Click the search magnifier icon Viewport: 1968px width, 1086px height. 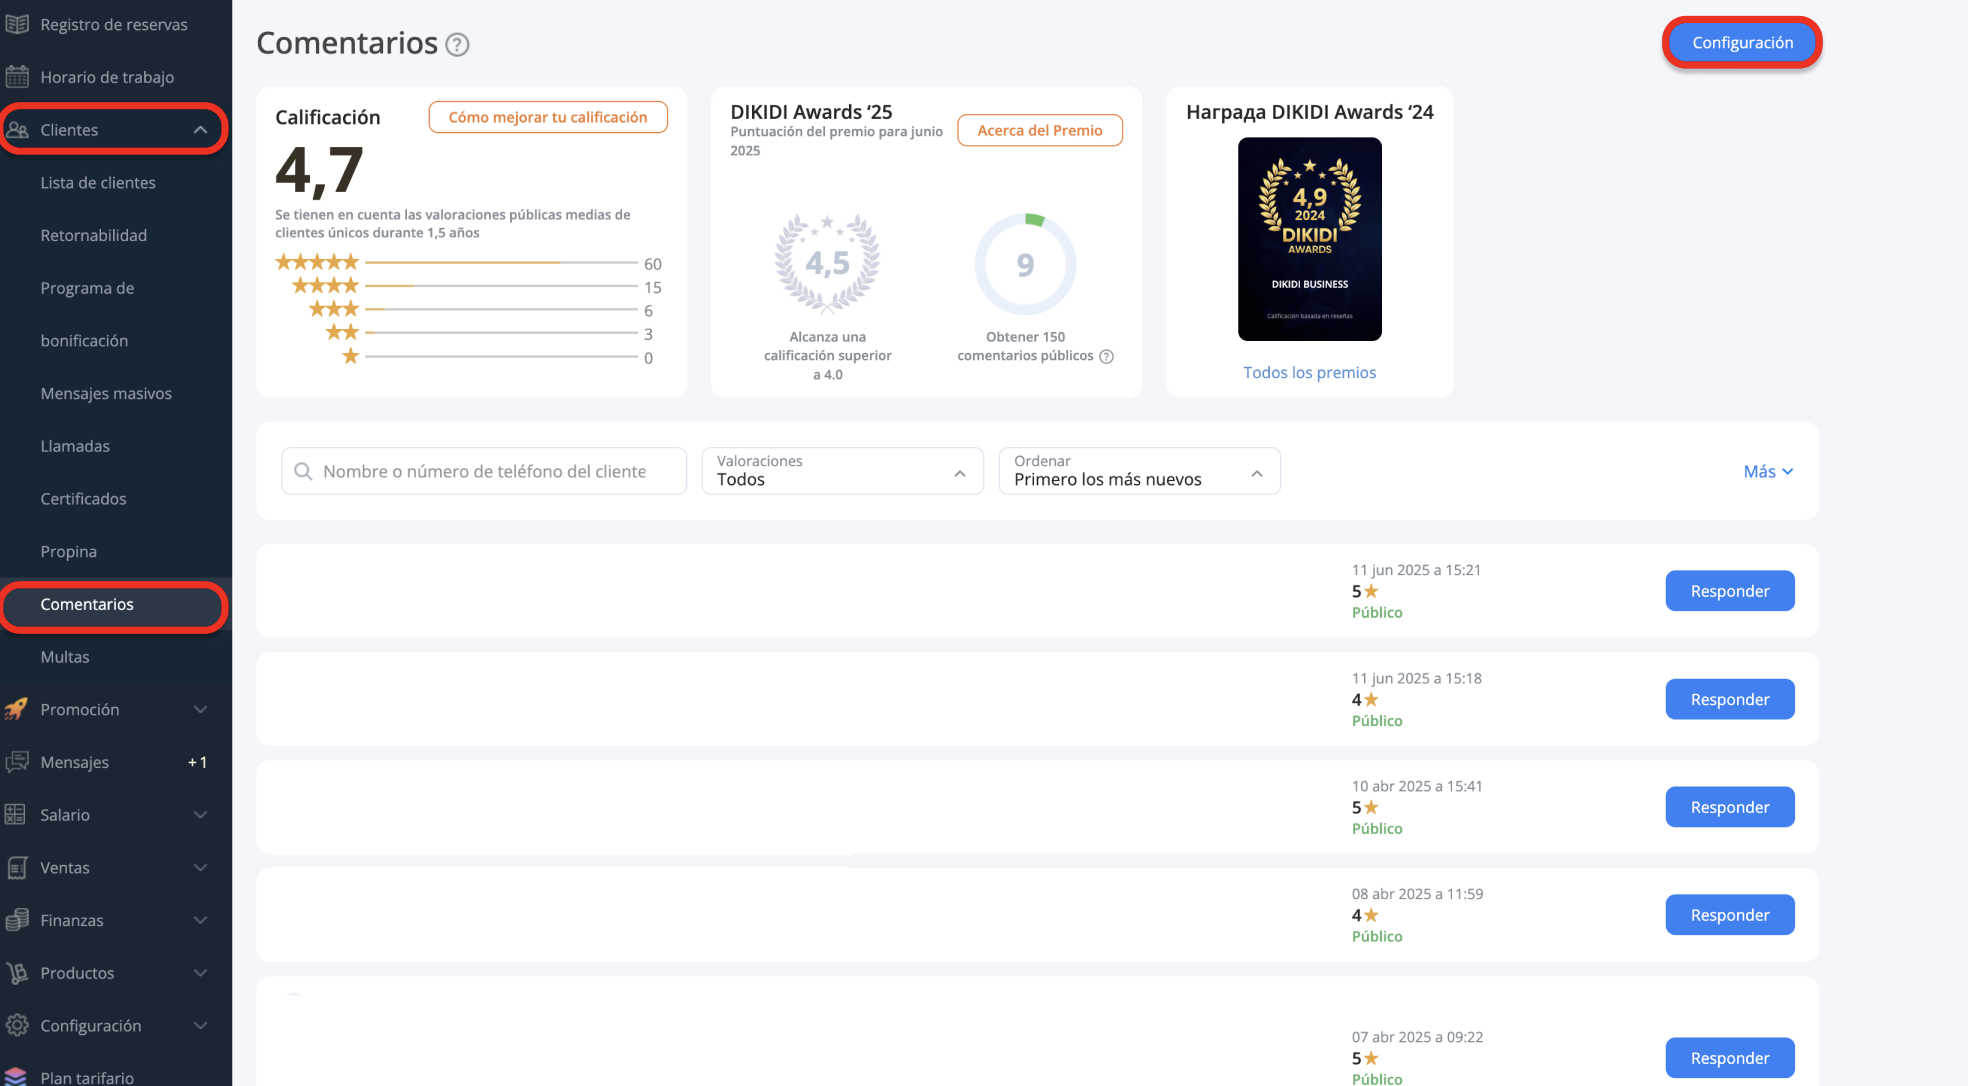click(303, 471)
